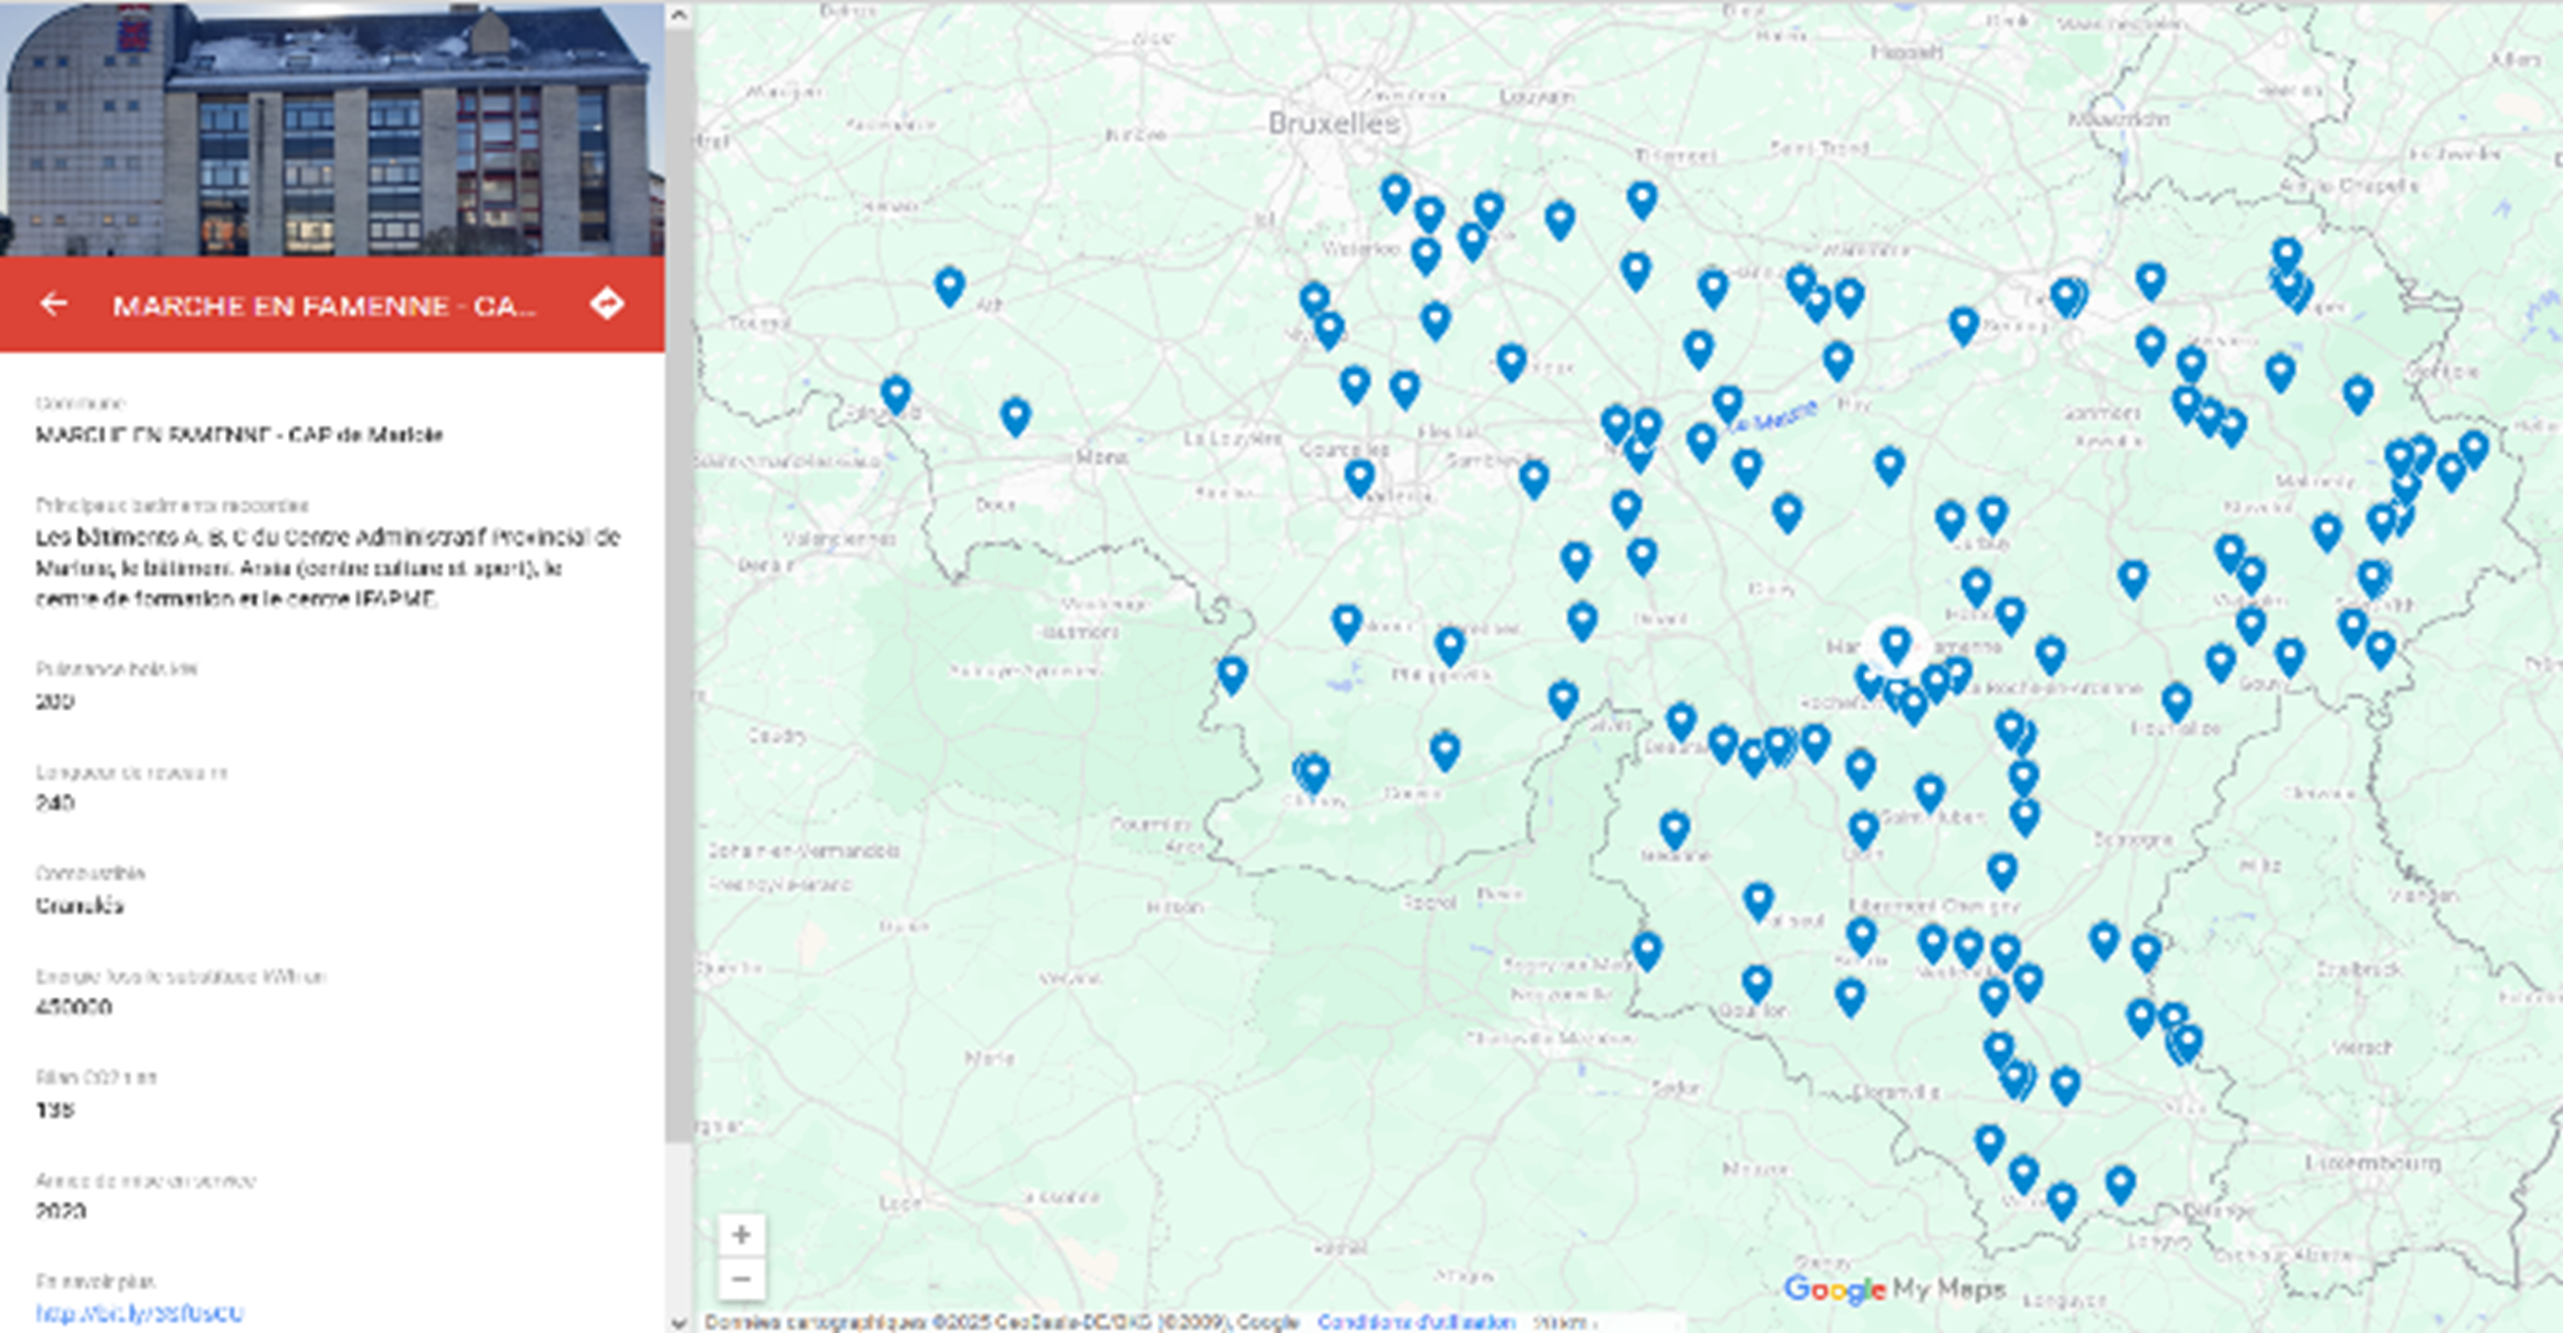Click the Commune value 'MARCHE EN FAMENNE - CAP de Marloie'

pyautogui.click(x=239, y=435)
